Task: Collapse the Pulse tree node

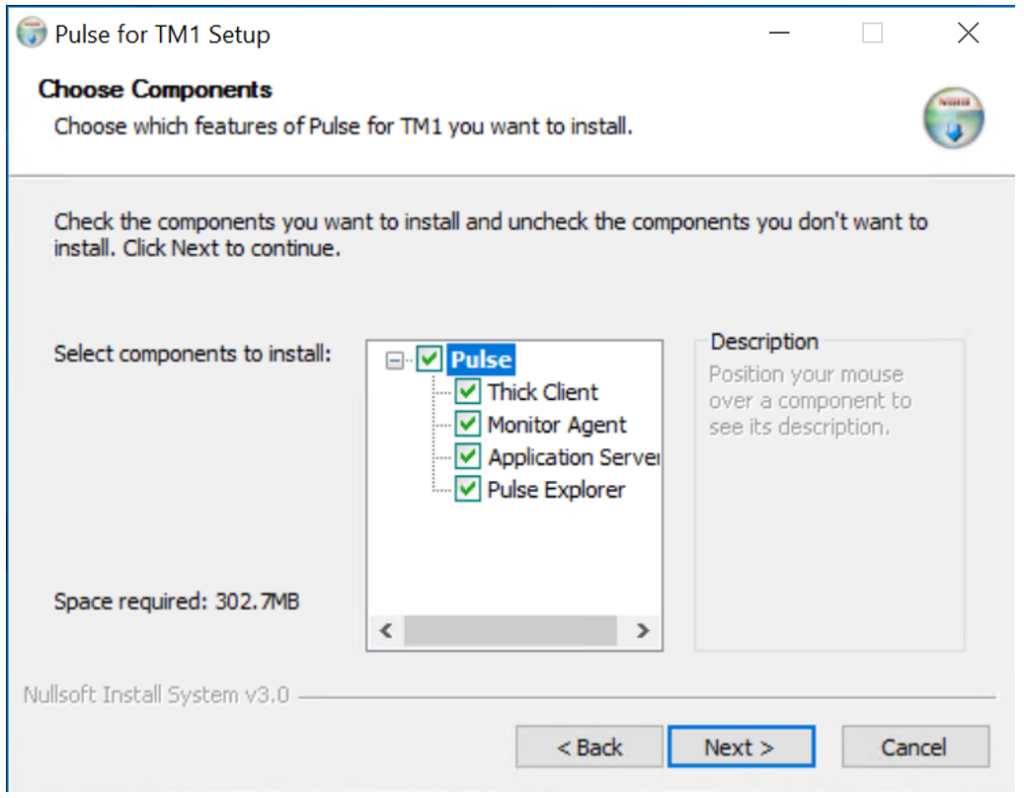Action: [x=395, y=359]
